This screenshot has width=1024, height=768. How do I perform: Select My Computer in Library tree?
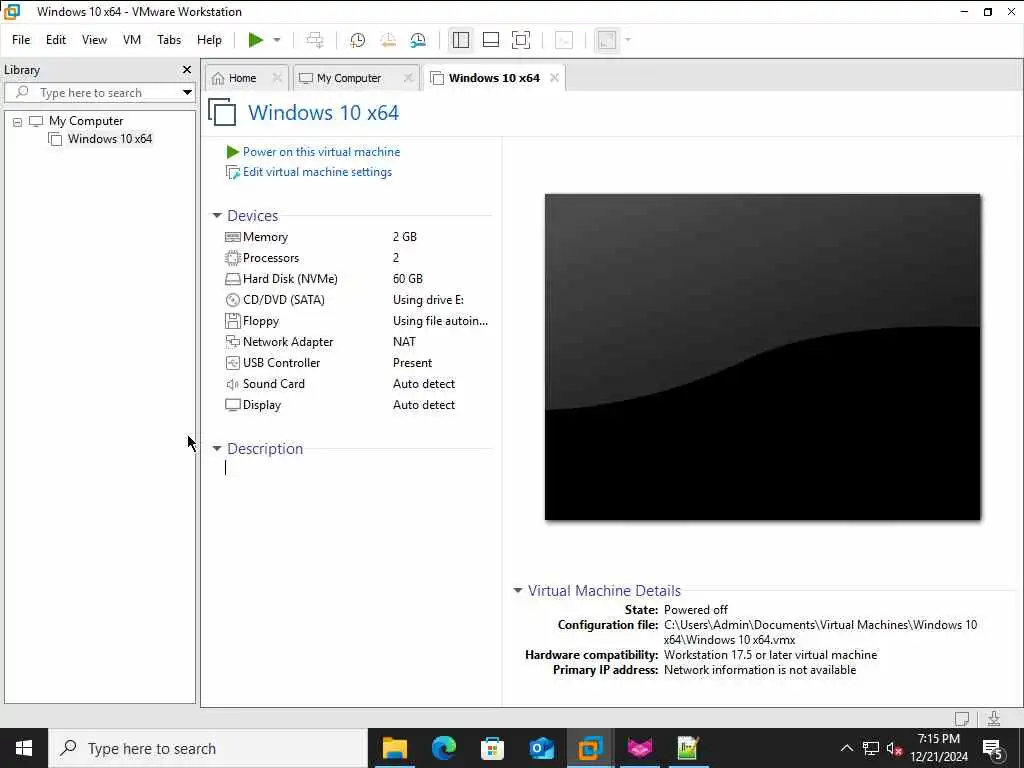(86, 121)
